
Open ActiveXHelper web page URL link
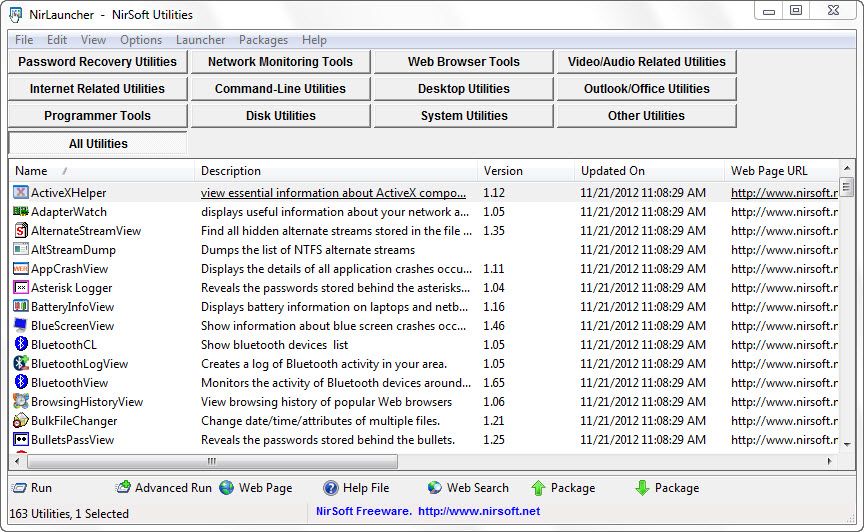tap(784, 193)
